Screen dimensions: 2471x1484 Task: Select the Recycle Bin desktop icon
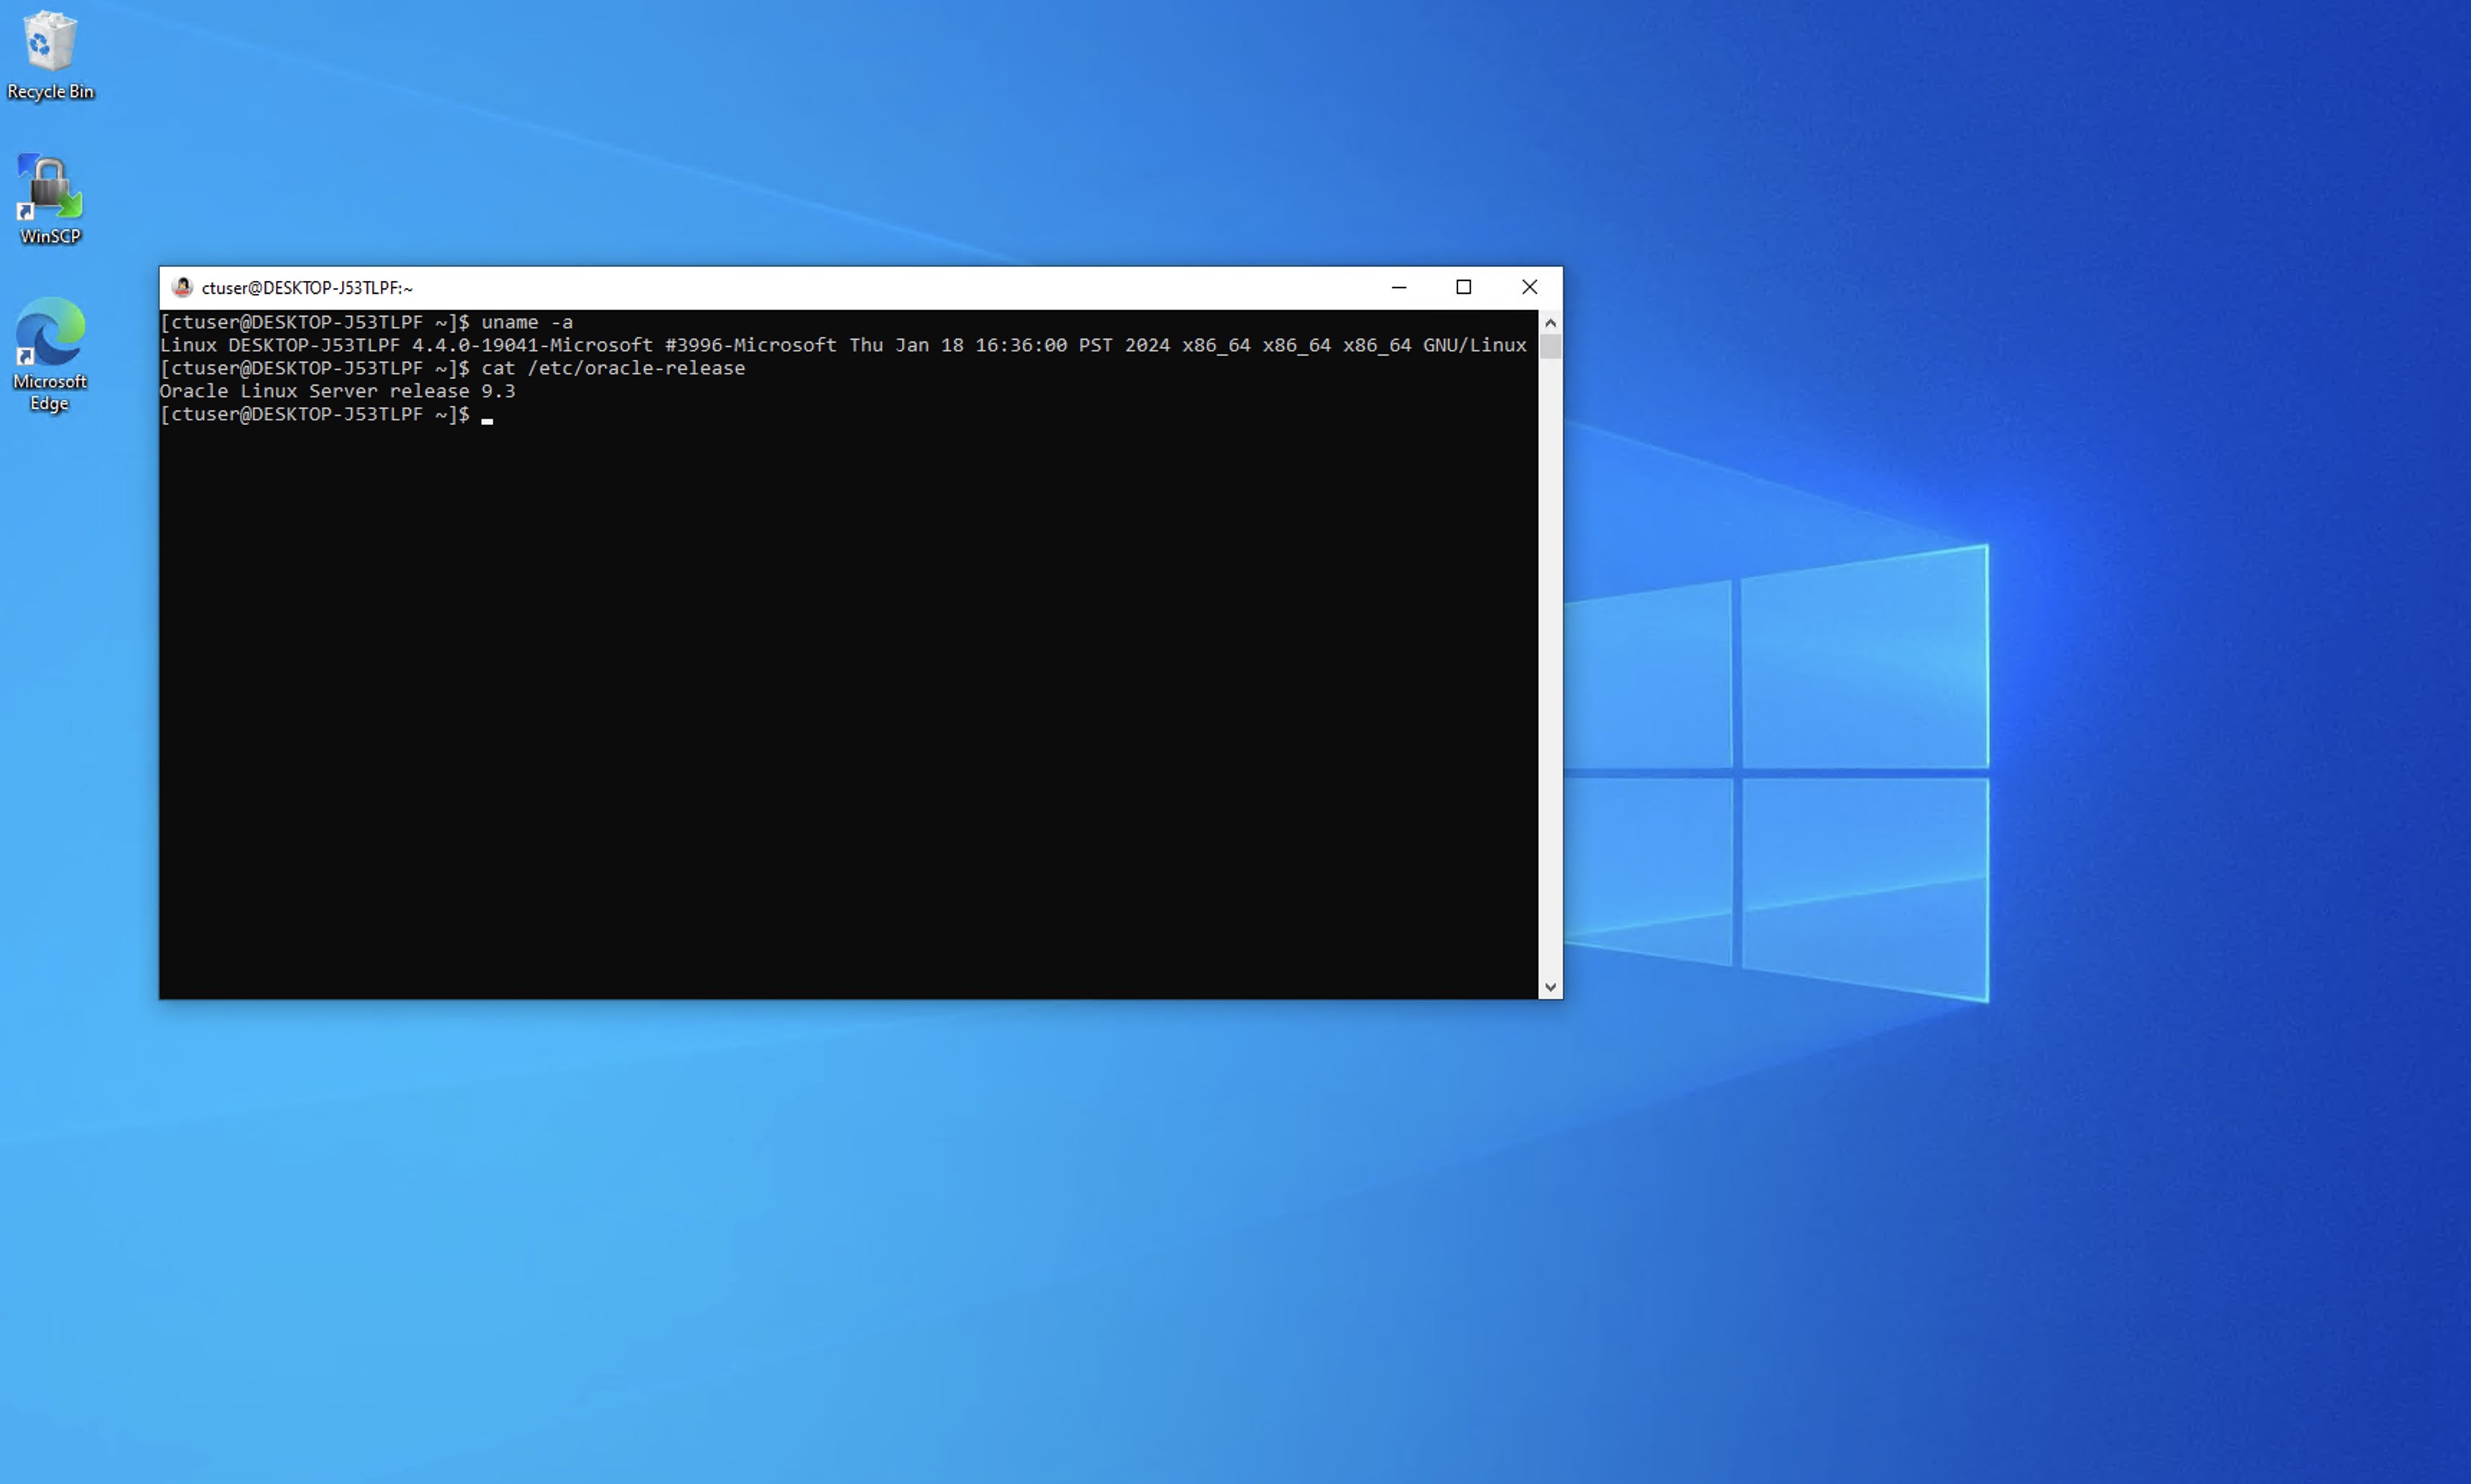[49, 42]
